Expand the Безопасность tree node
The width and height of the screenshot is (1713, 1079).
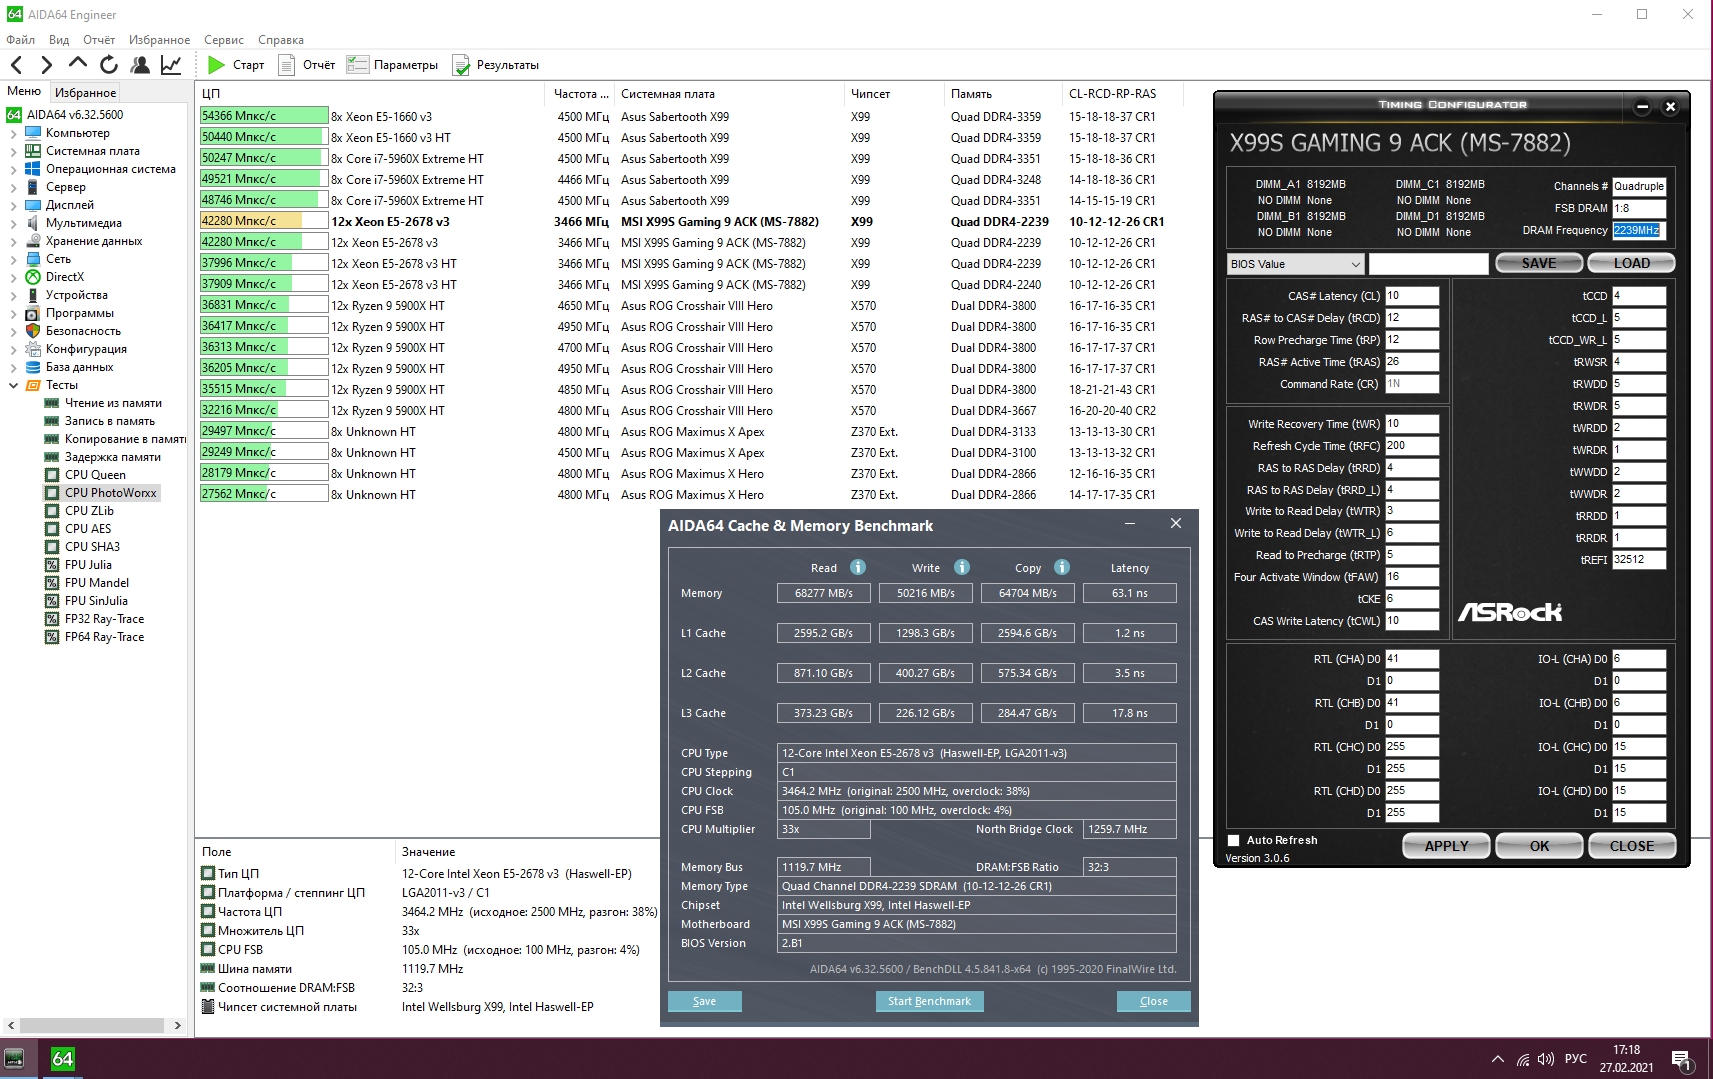[13, 331]
